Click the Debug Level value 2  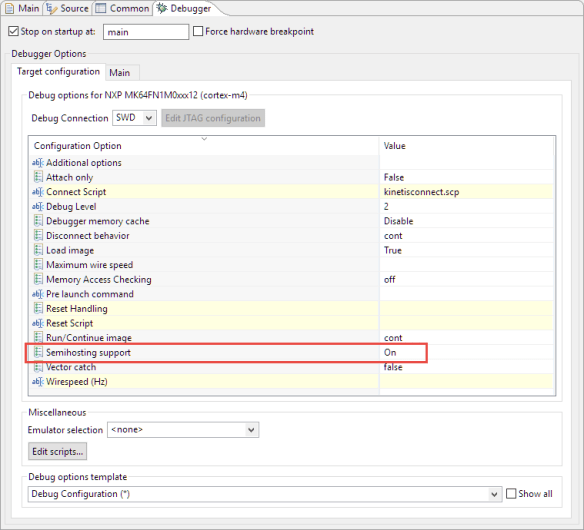coord(386,206)
